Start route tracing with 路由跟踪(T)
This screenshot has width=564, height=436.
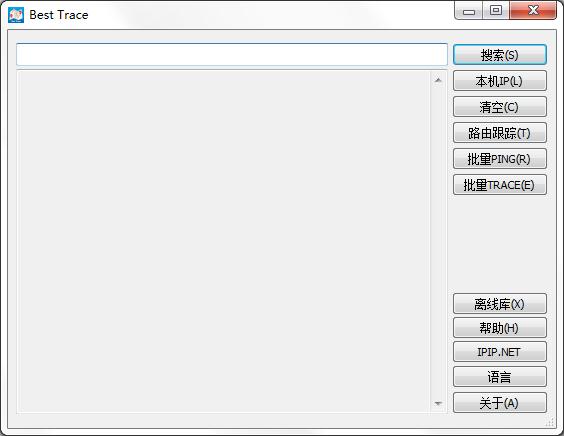pyautogui.click(x=500, y=133)
